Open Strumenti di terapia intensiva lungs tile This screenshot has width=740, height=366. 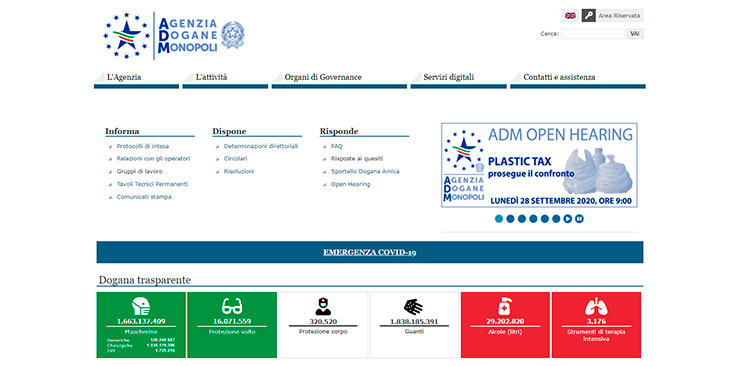pos(596,324)
